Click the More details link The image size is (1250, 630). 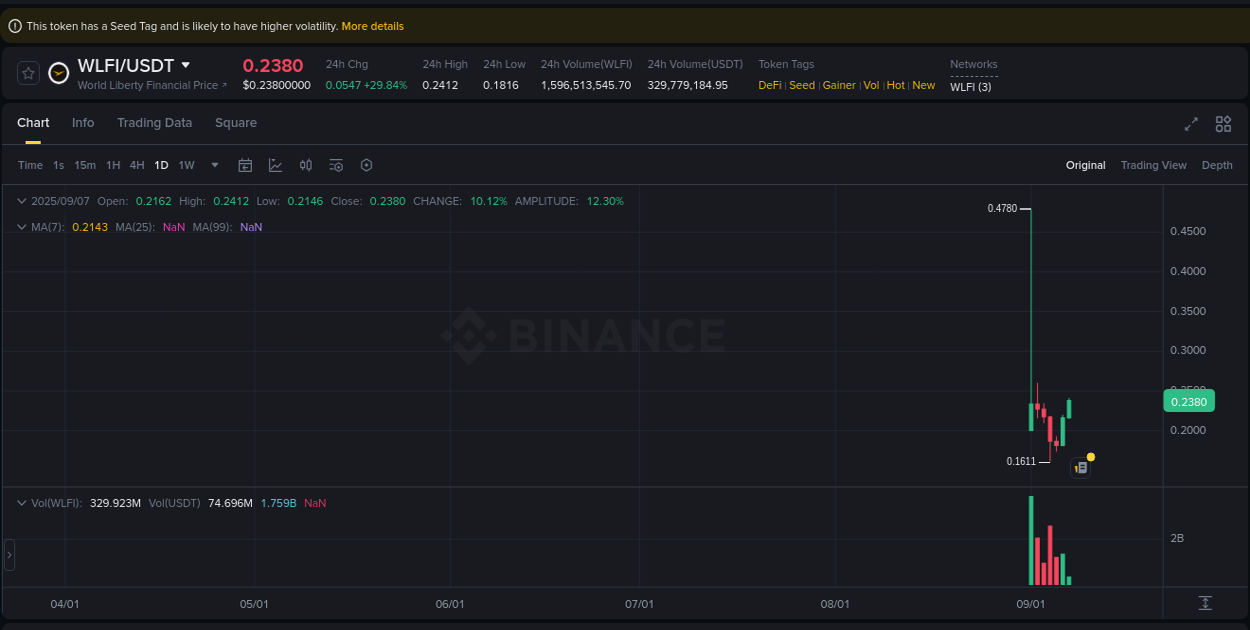point(372,26)
